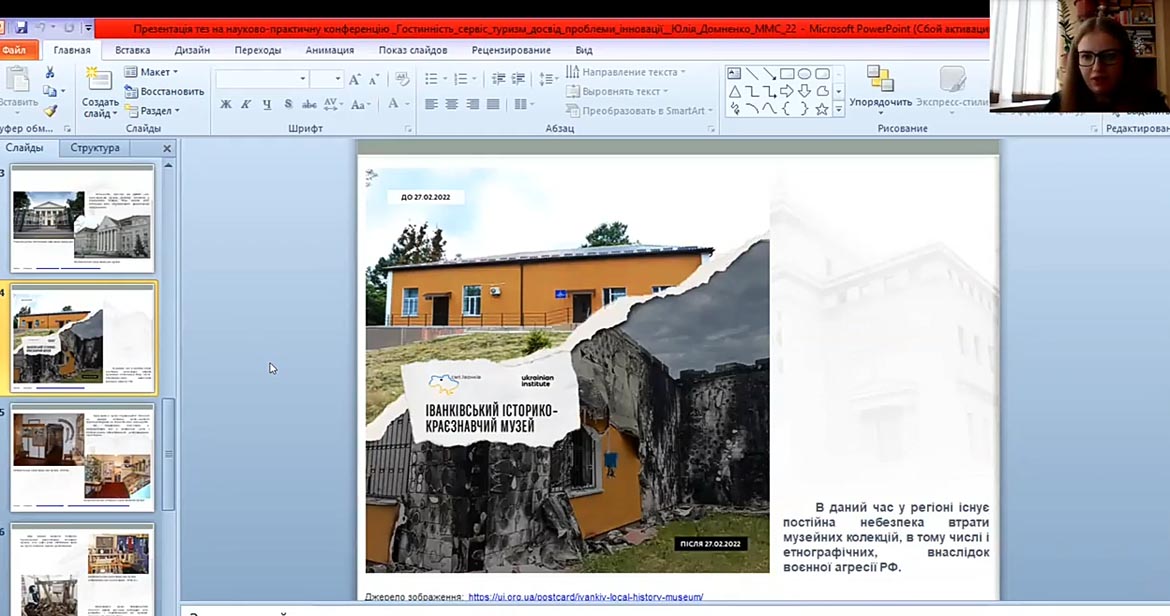Click the Format Painter brush icon
Screen dimensions: 1170x616
click(x=49, y=111)
